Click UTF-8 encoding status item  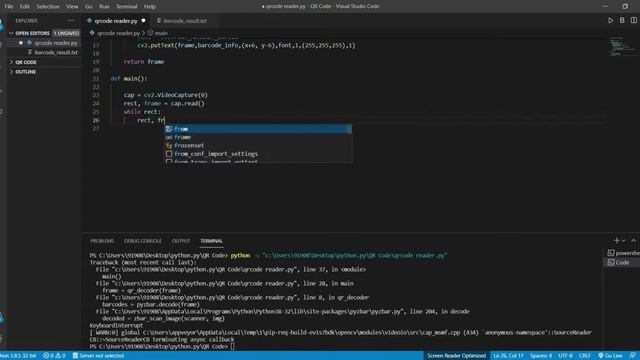(565, 356)
